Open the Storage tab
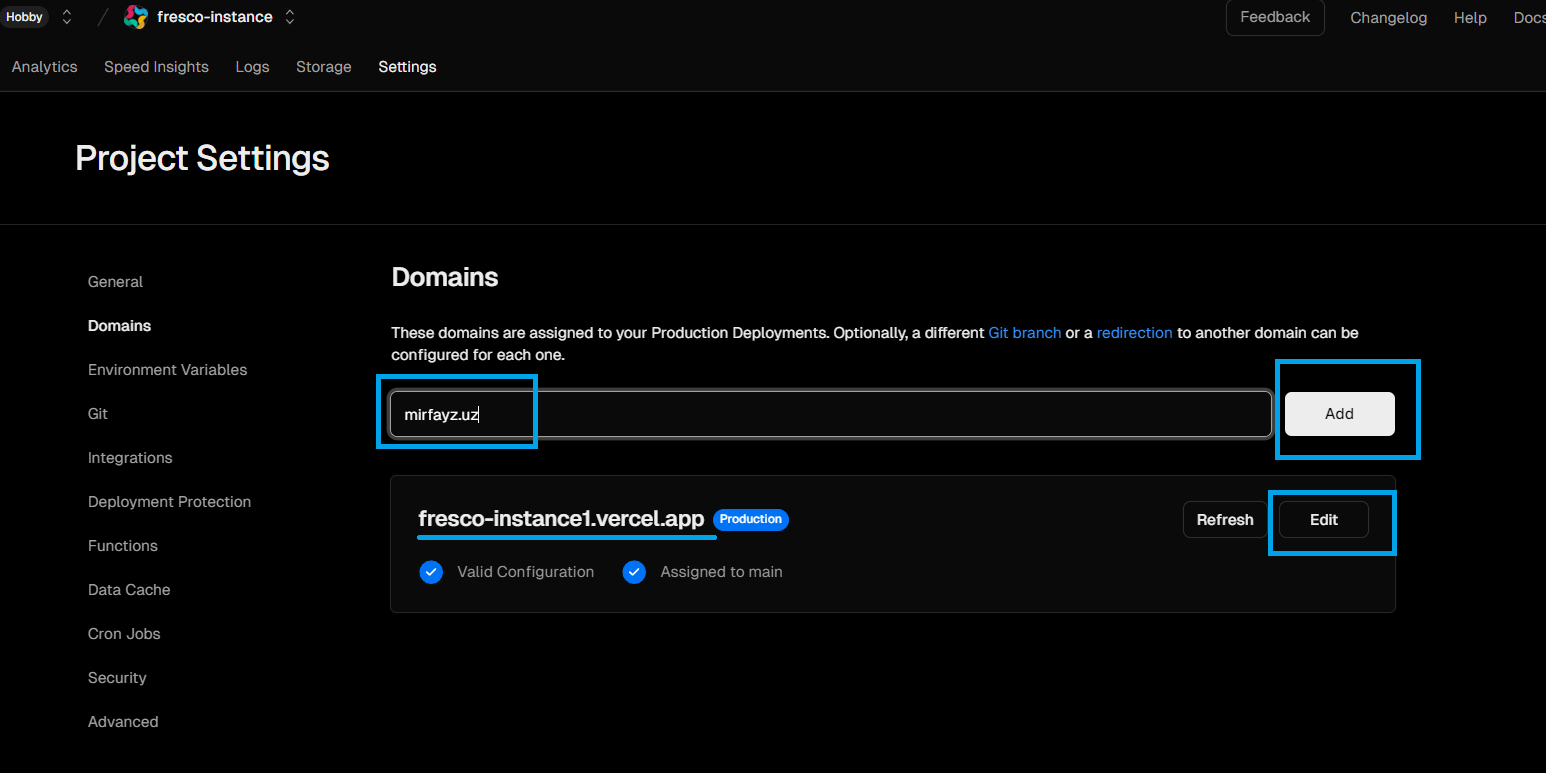The width and height of the screenshot is (1546, 773). point(323,67)
